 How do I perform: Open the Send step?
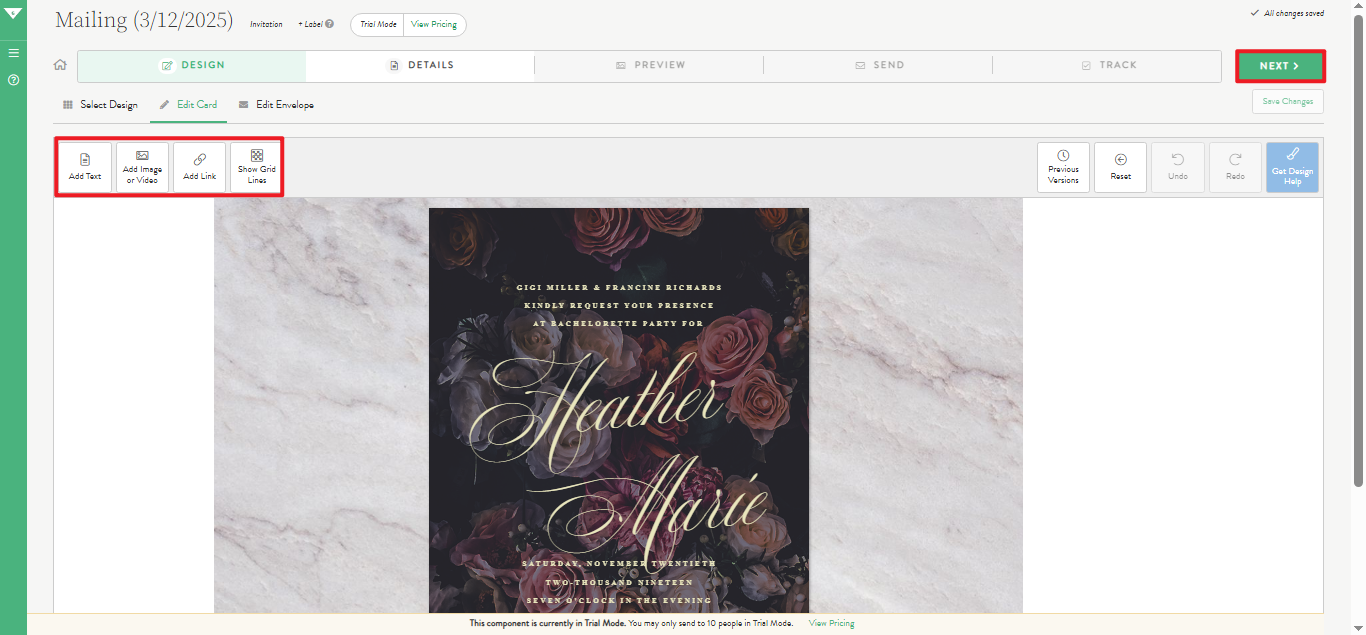click(x=878, y=66)
